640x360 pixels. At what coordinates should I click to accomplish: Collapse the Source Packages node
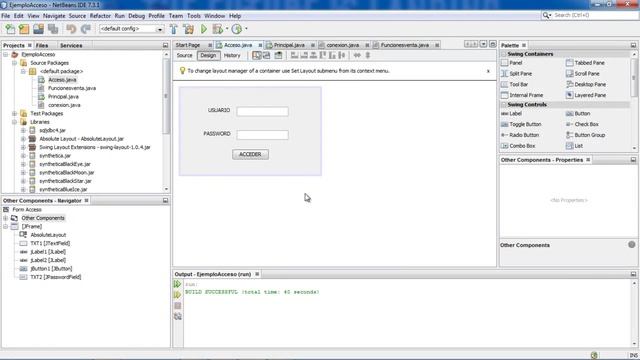[14, 63]
